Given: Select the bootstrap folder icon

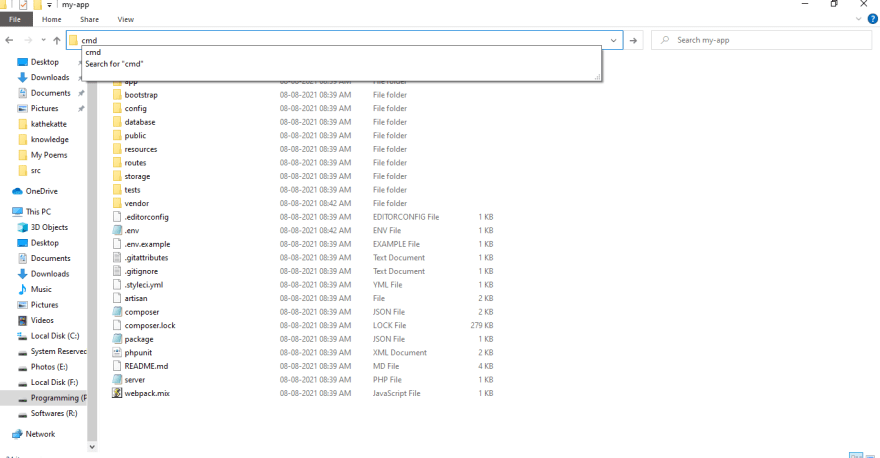Looking at the screenshot, I should click(117, 95).
